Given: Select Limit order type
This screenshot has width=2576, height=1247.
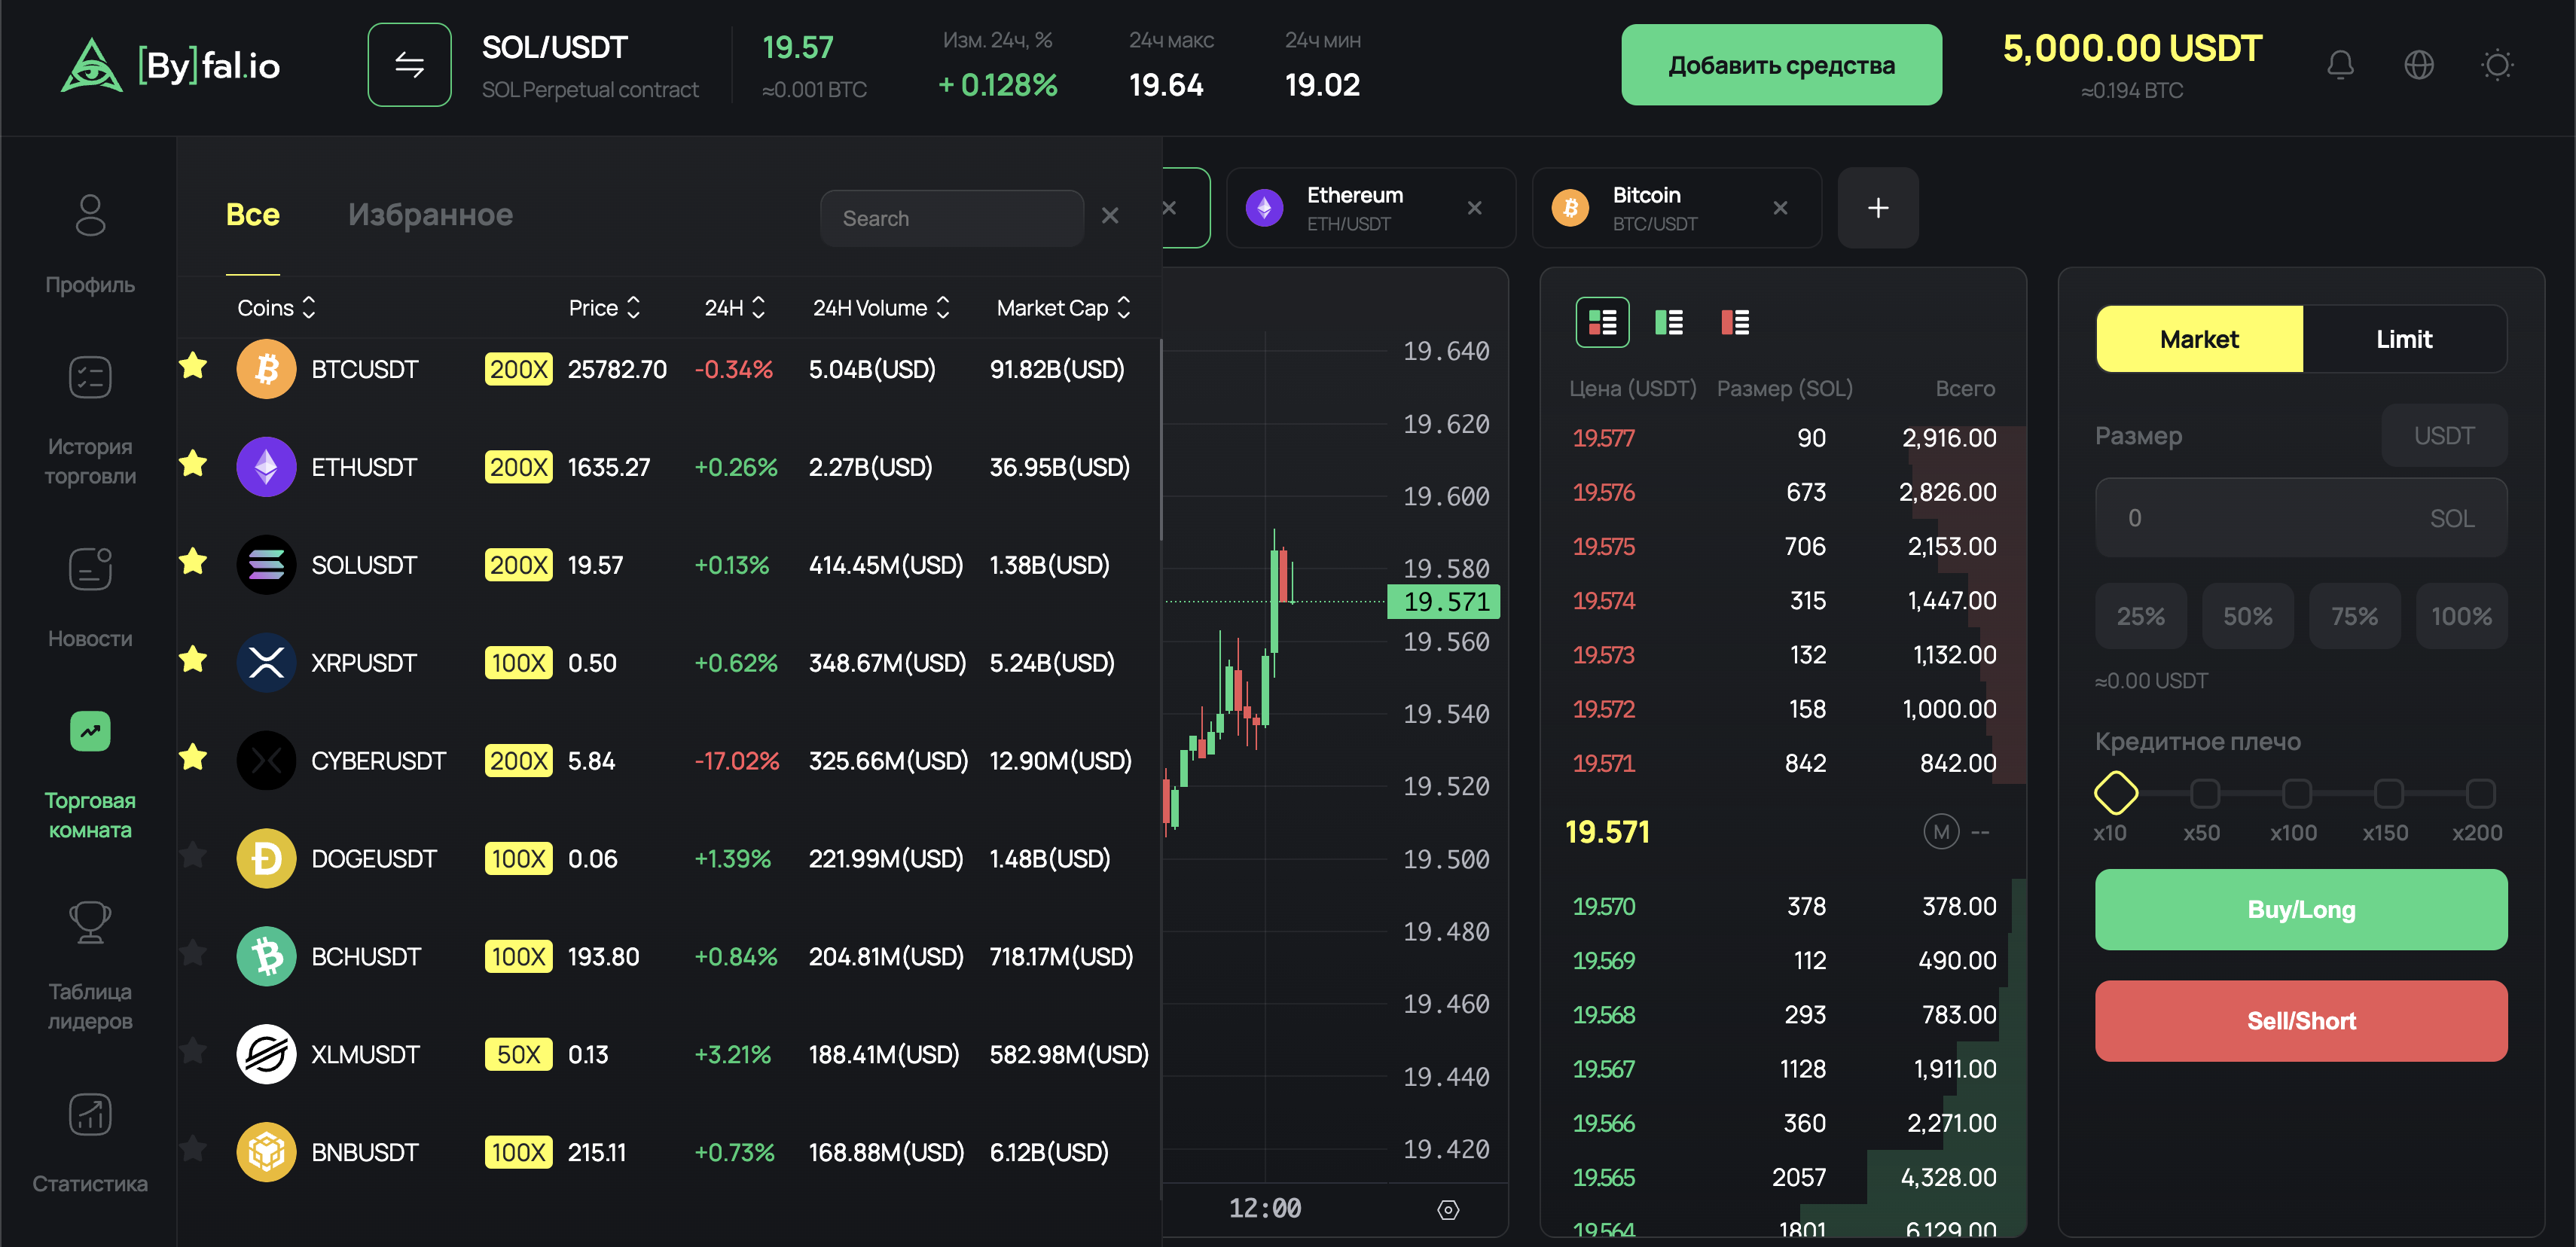Looking at the screenshot, I should pyautogui.click(x=2404, y=339).
